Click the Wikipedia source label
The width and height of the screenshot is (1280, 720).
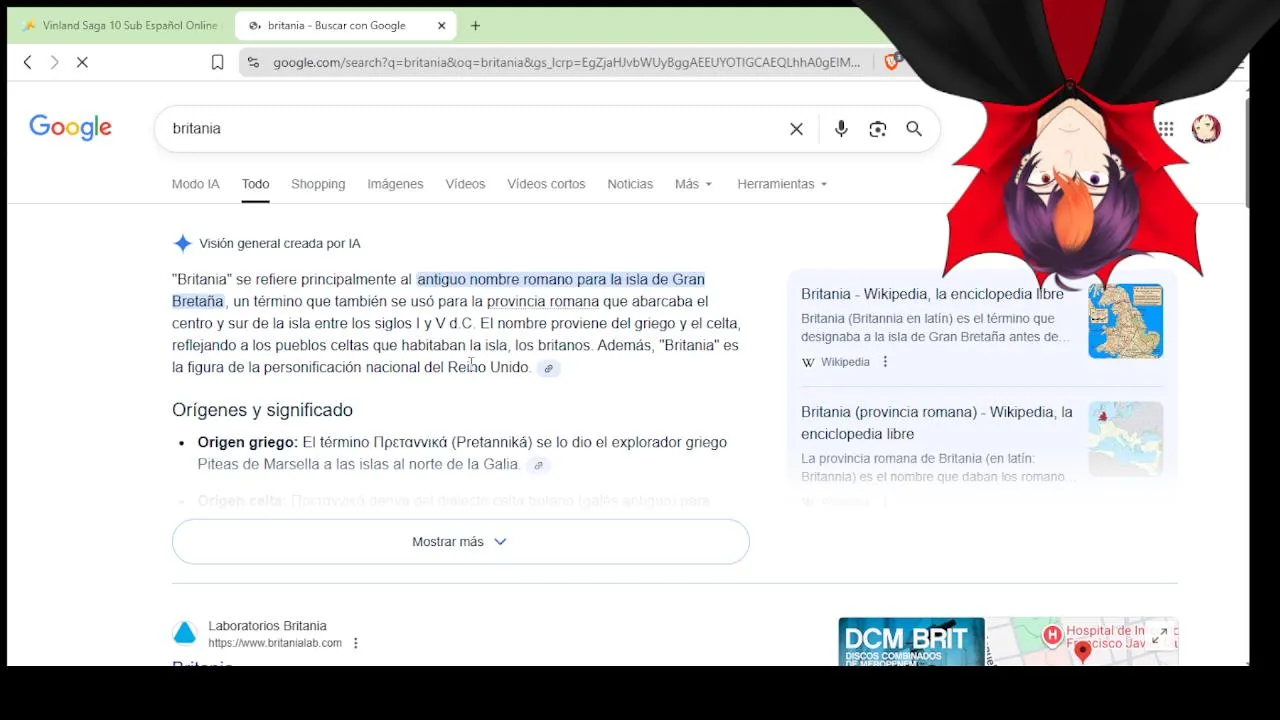pyautogui.click(x=845, y=362)
